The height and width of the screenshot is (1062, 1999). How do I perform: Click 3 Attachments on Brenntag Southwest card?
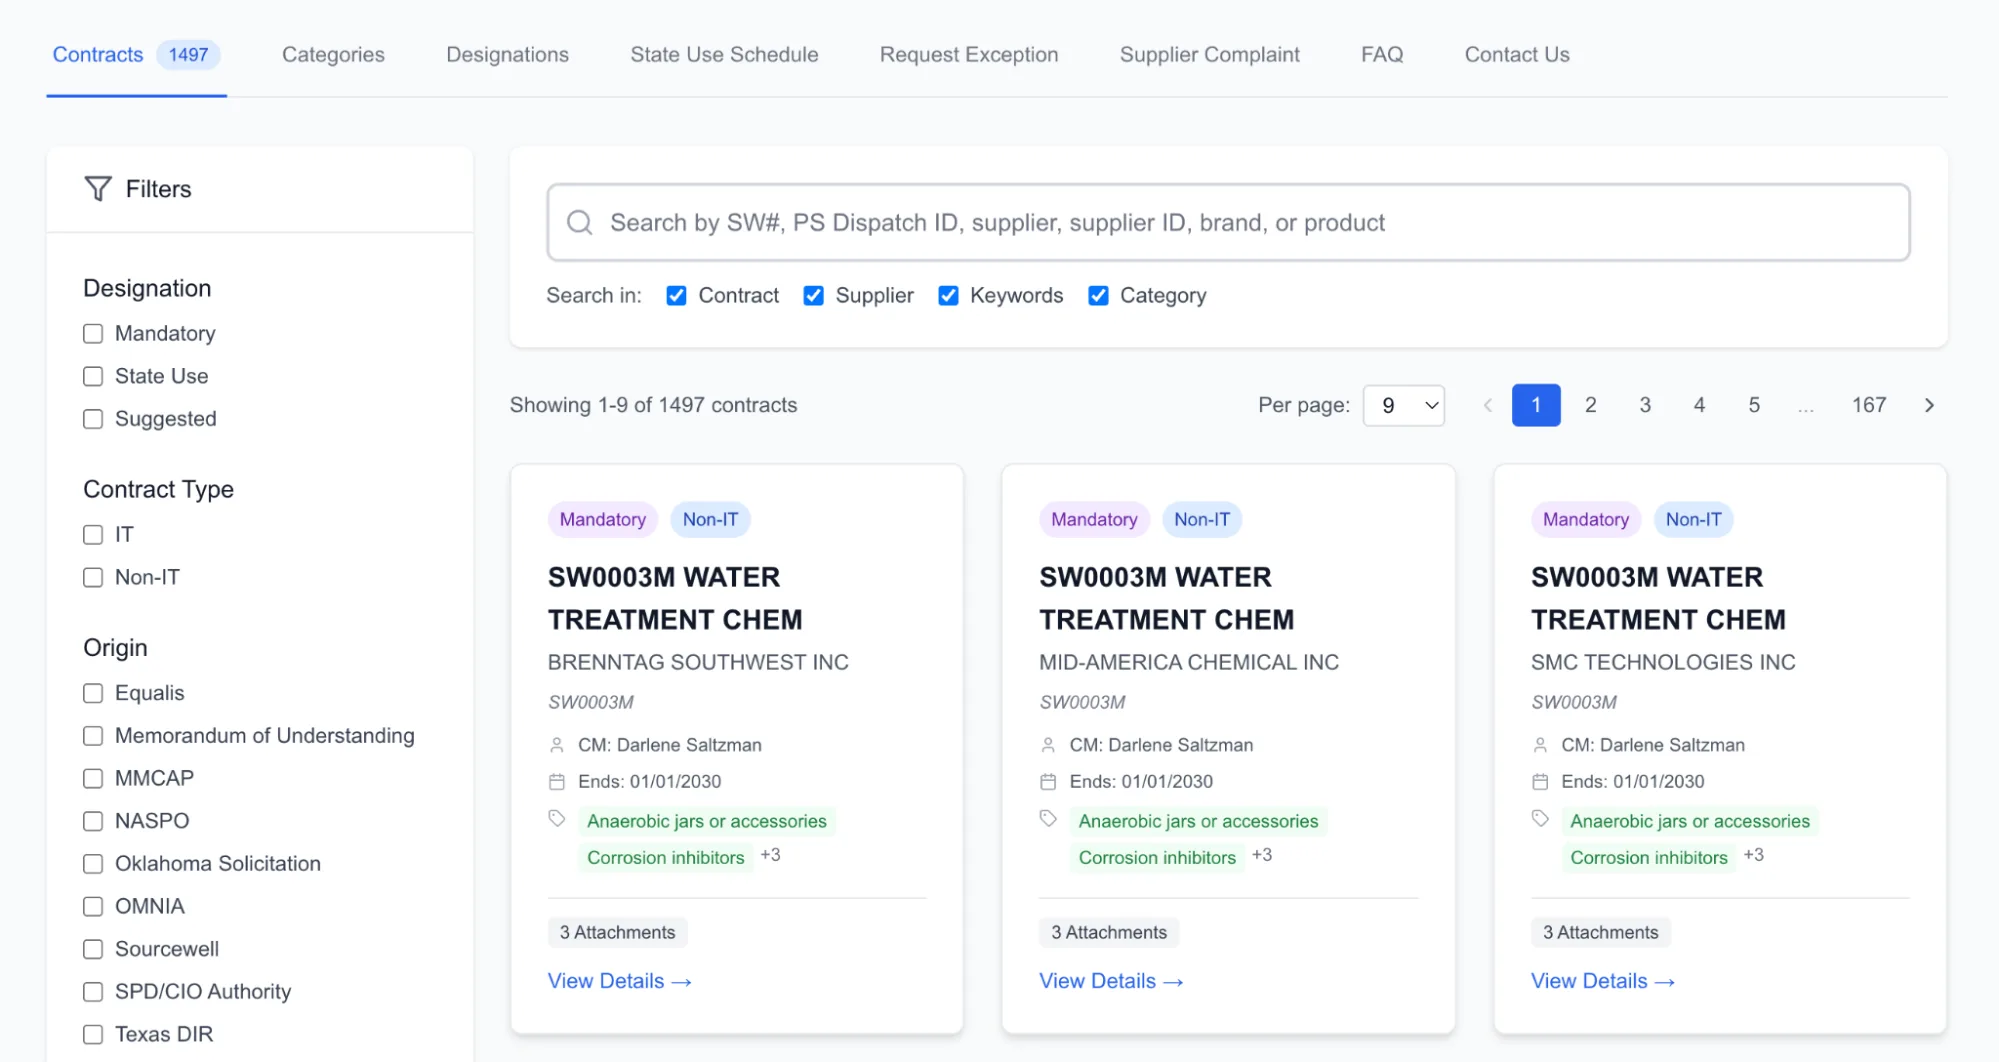click(x=617, y=932)
